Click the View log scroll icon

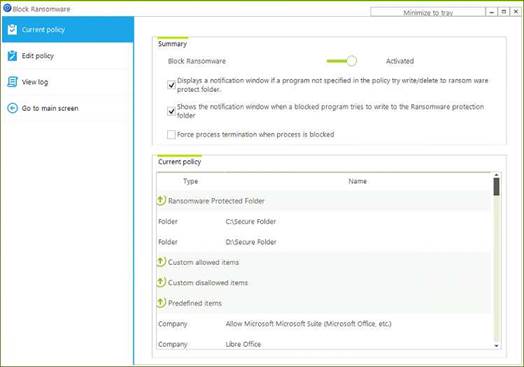[12, 82]
